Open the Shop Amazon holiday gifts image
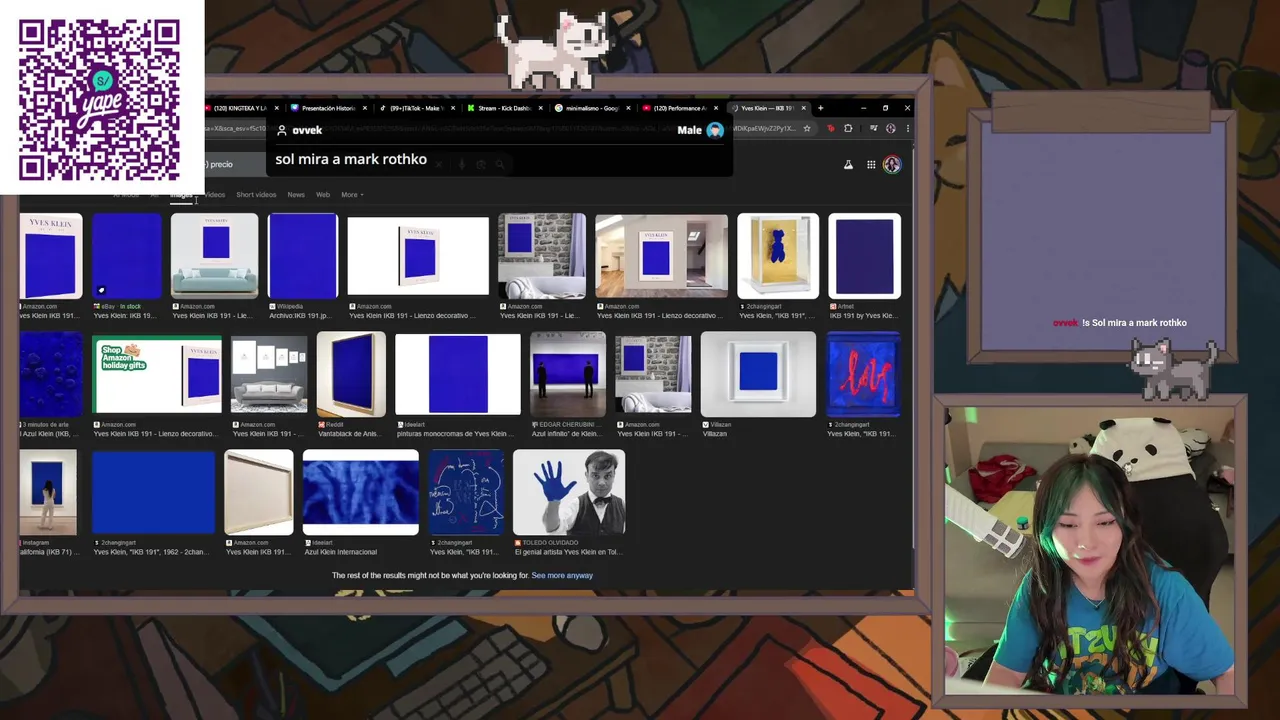The width and height of the screenshot is (1280, 720). 157,374
